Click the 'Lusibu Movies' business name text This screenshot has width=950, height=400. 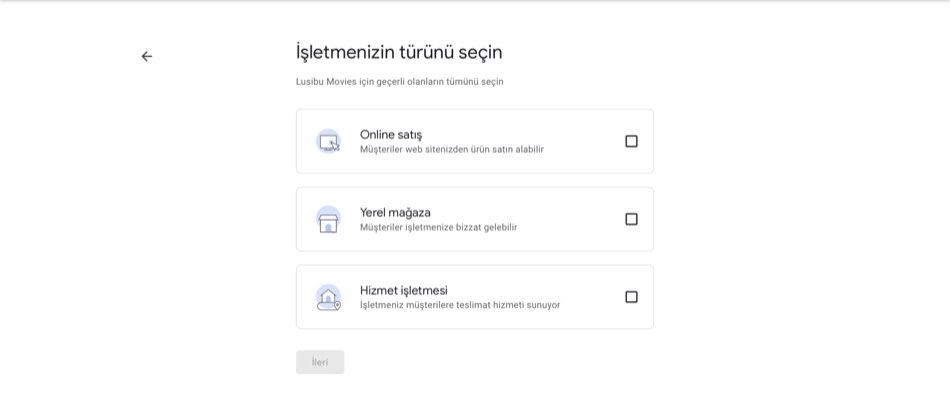(327, 82)
